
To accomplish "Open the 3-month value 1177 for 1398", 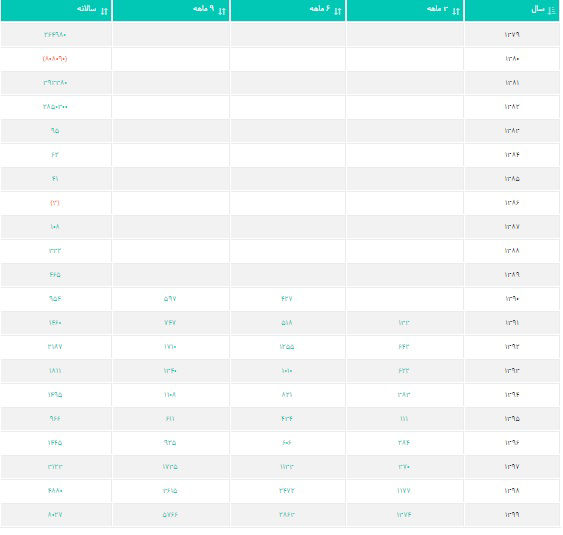I will click(x=404, y=491).
